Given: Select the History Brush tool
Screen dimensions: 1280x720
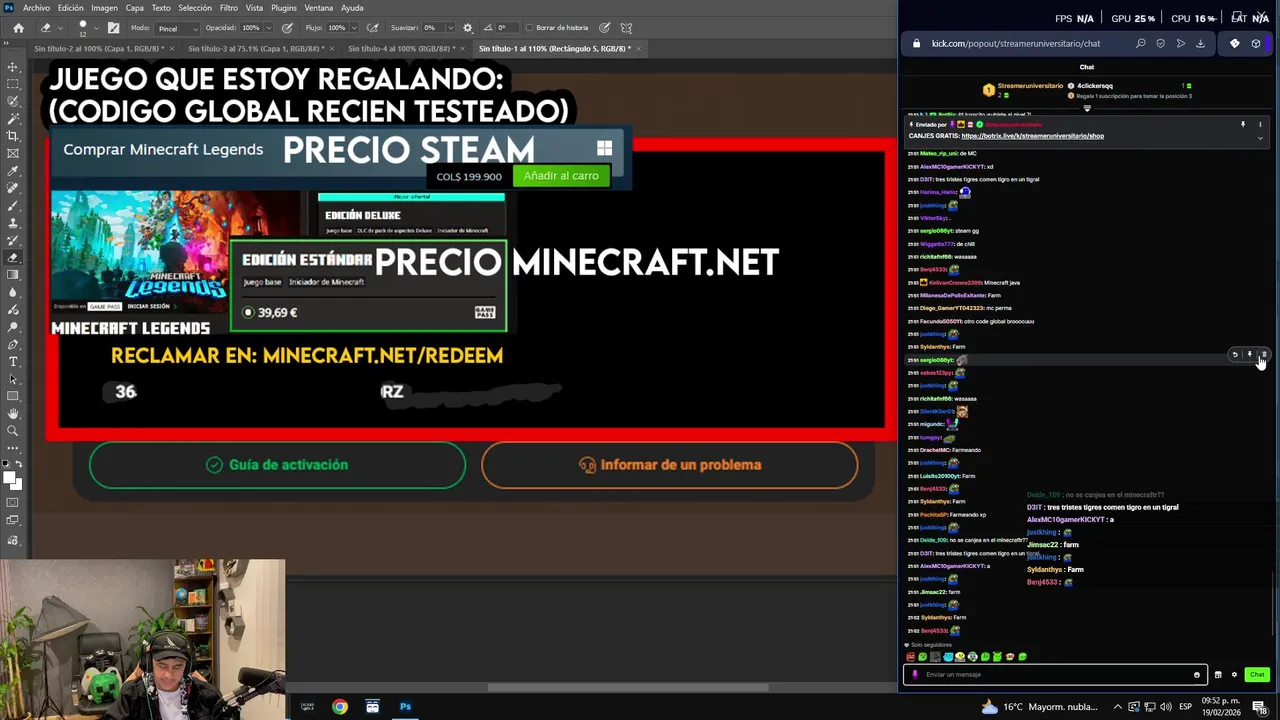Looking at the screenshot, I should click(x=13, y=240).
